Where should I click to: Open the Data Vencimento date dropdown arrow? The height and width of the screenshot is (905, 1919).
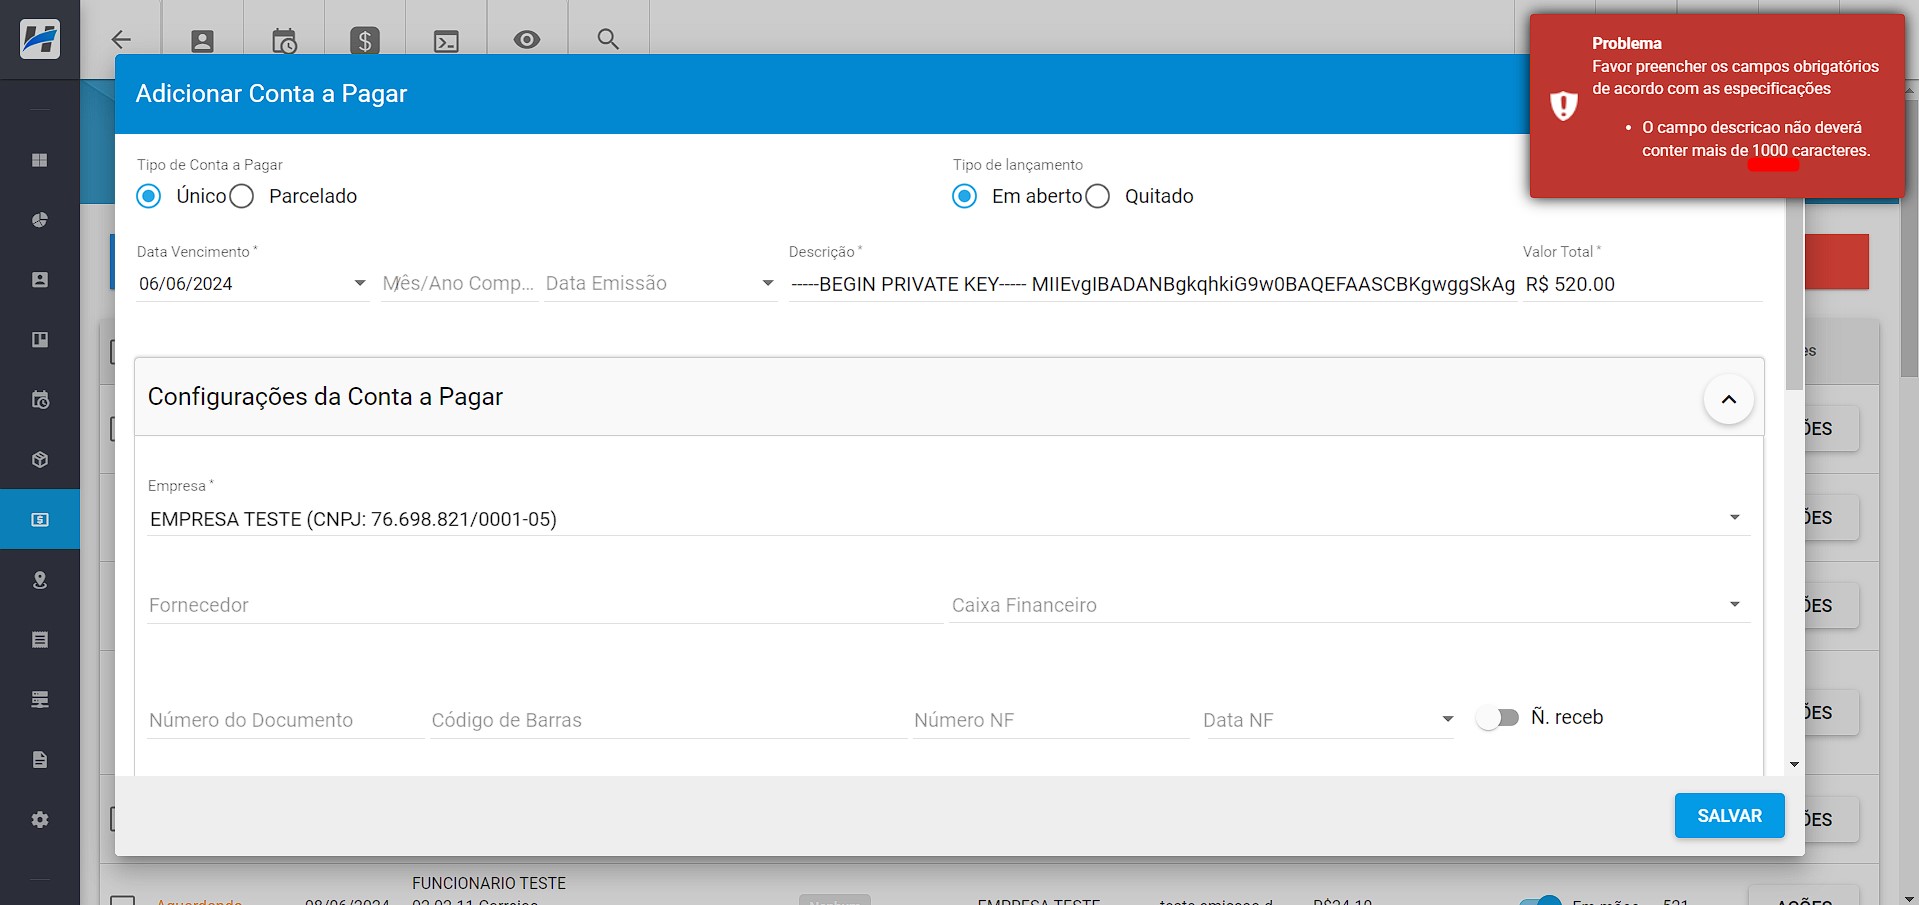[360, 284]
